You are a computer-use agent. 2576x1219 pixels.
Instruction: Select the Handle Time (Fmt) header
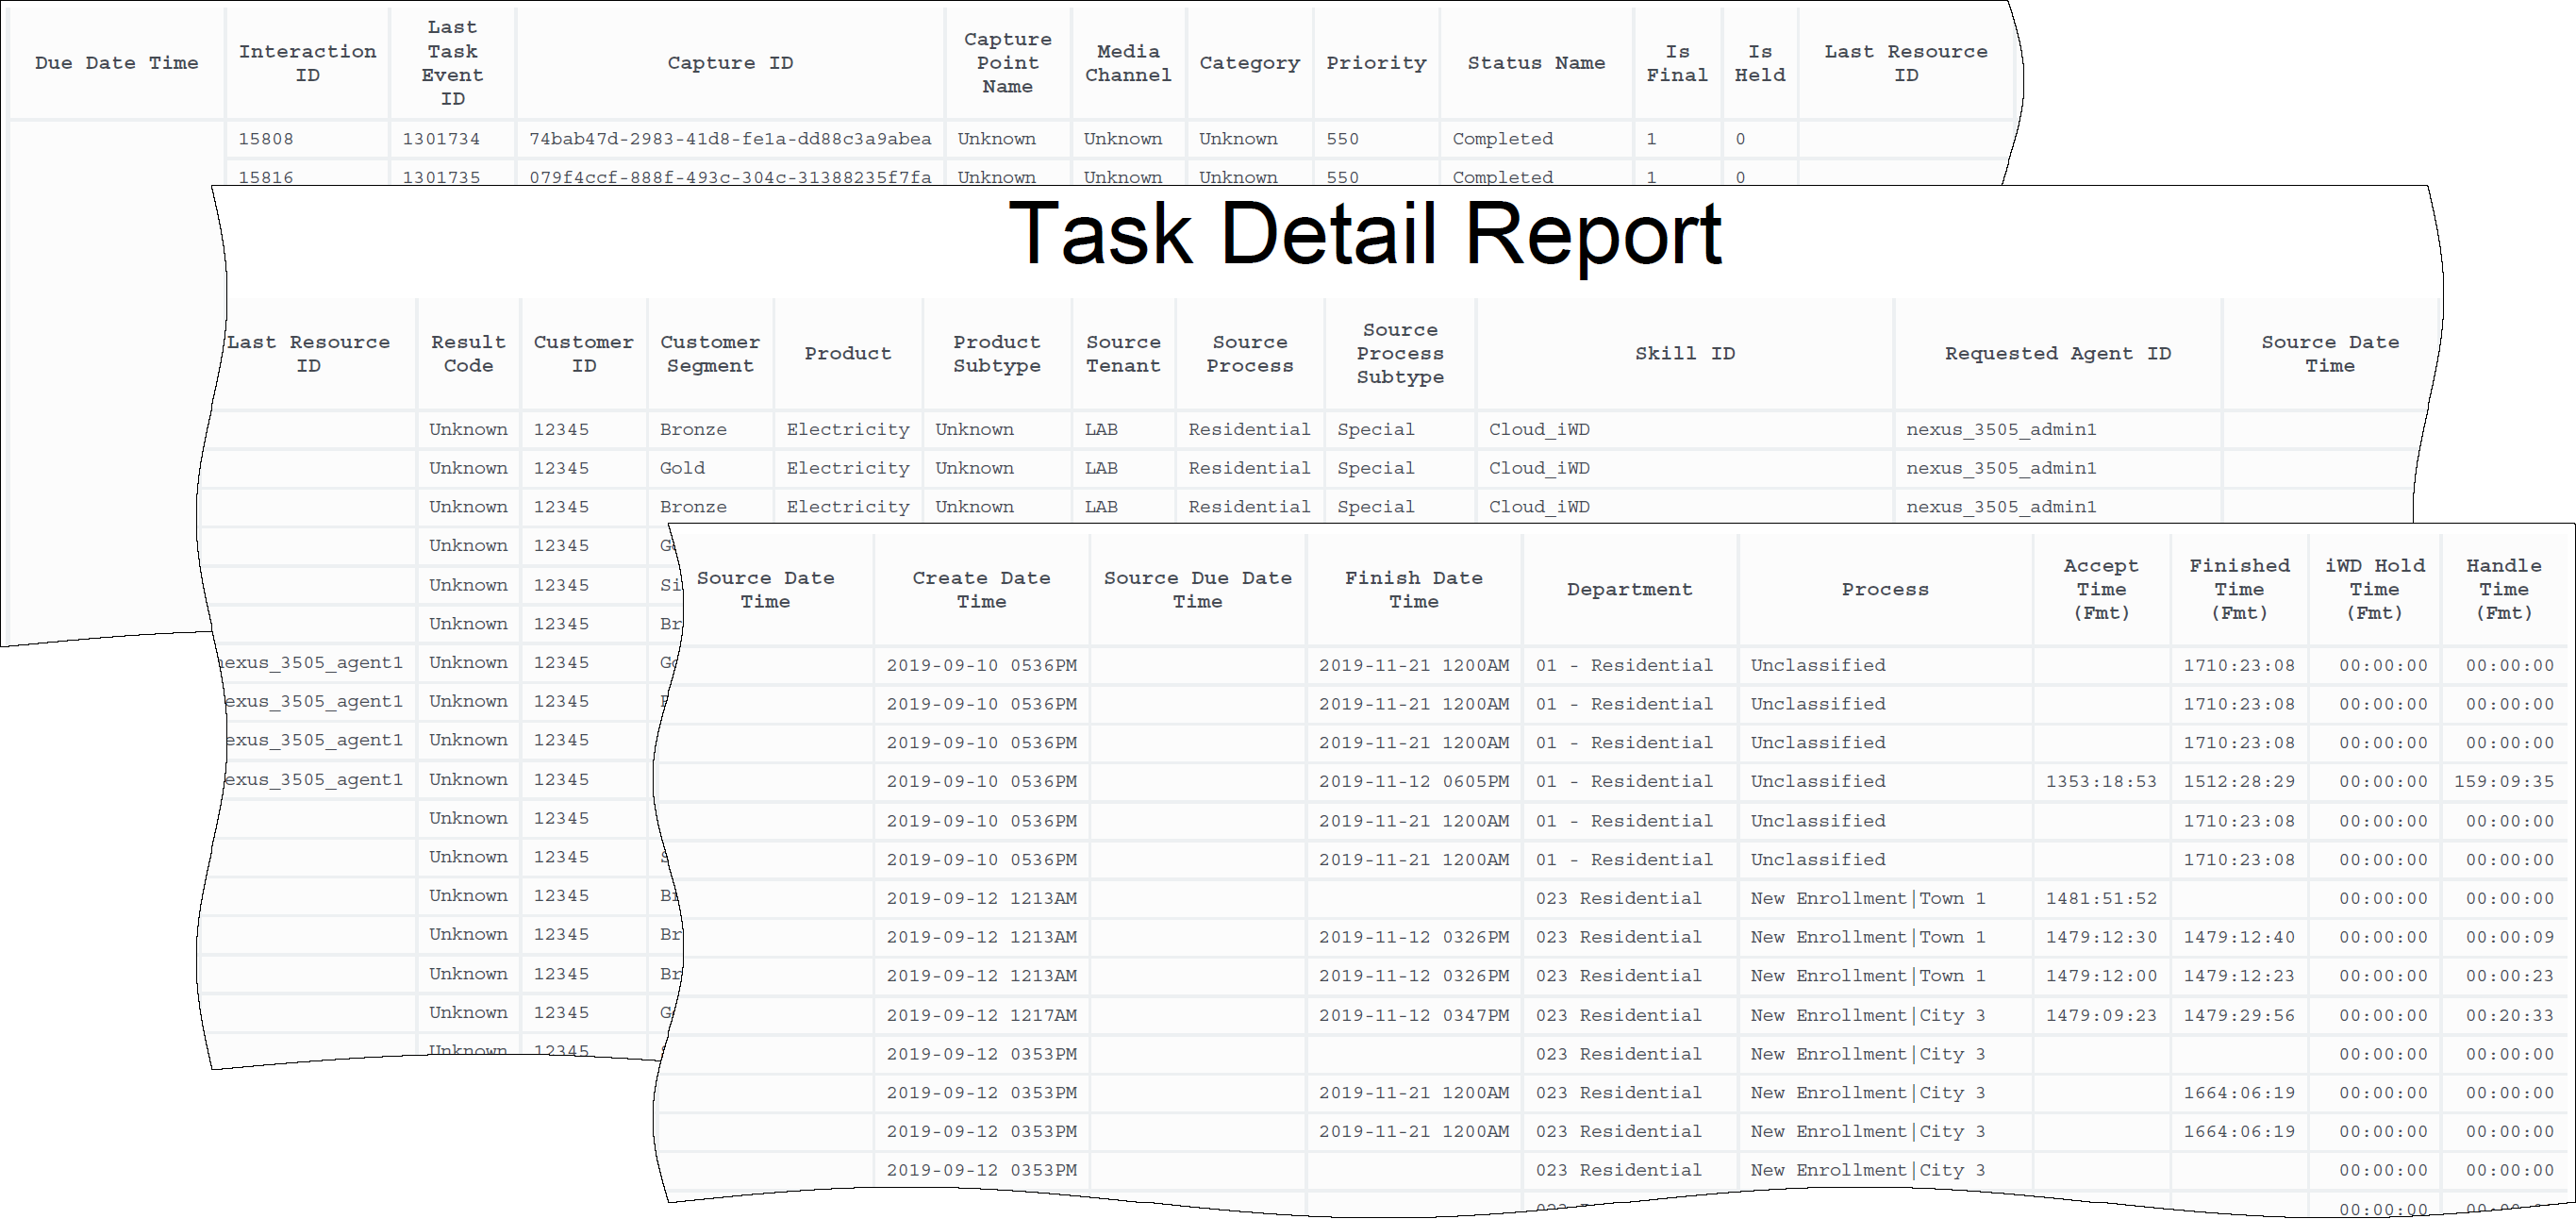coord(2503,590)
